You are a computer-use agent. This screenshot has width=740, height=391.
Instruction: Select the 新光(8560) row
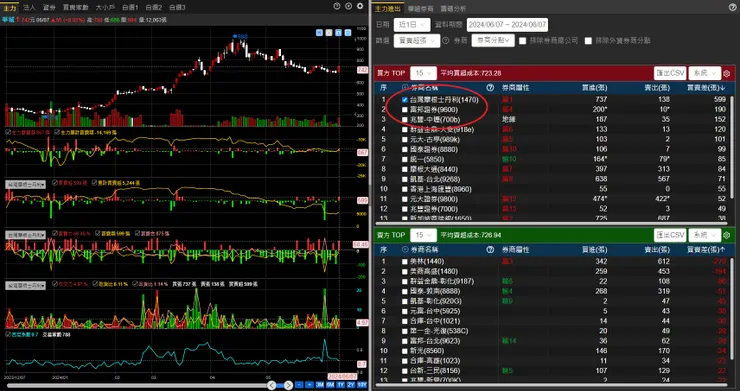pos(552,351)
